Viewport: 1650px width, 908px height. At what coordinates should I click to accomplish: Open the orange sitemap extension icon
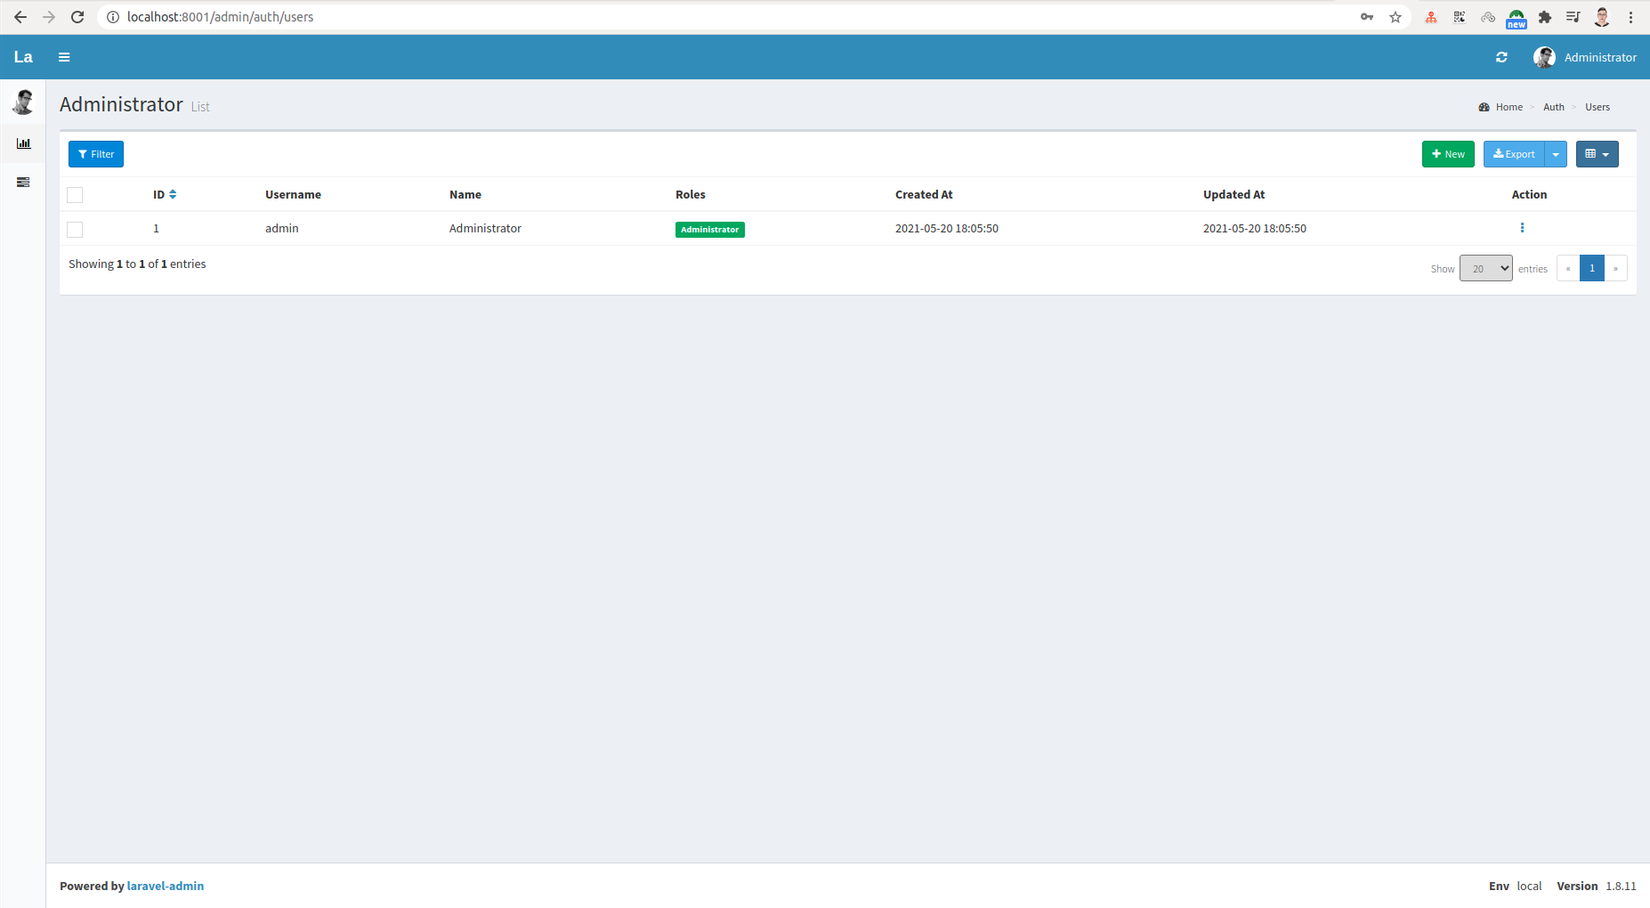(1431, 17)
